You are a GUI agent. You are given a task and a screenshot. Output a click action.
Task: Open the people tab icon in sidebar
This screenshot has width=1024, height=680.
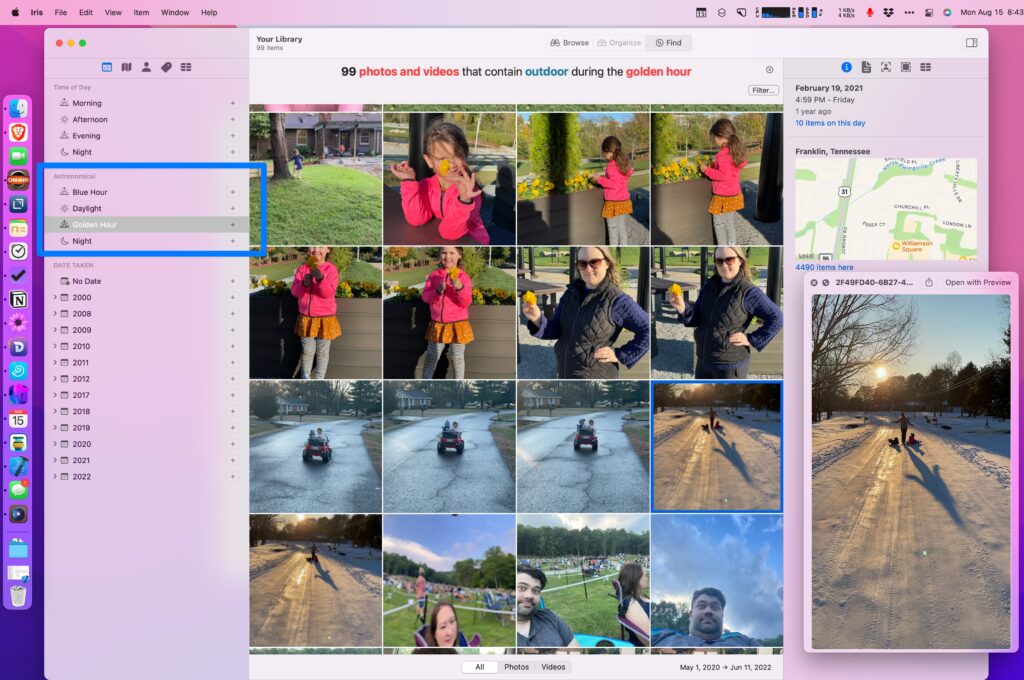coord(146,67)
